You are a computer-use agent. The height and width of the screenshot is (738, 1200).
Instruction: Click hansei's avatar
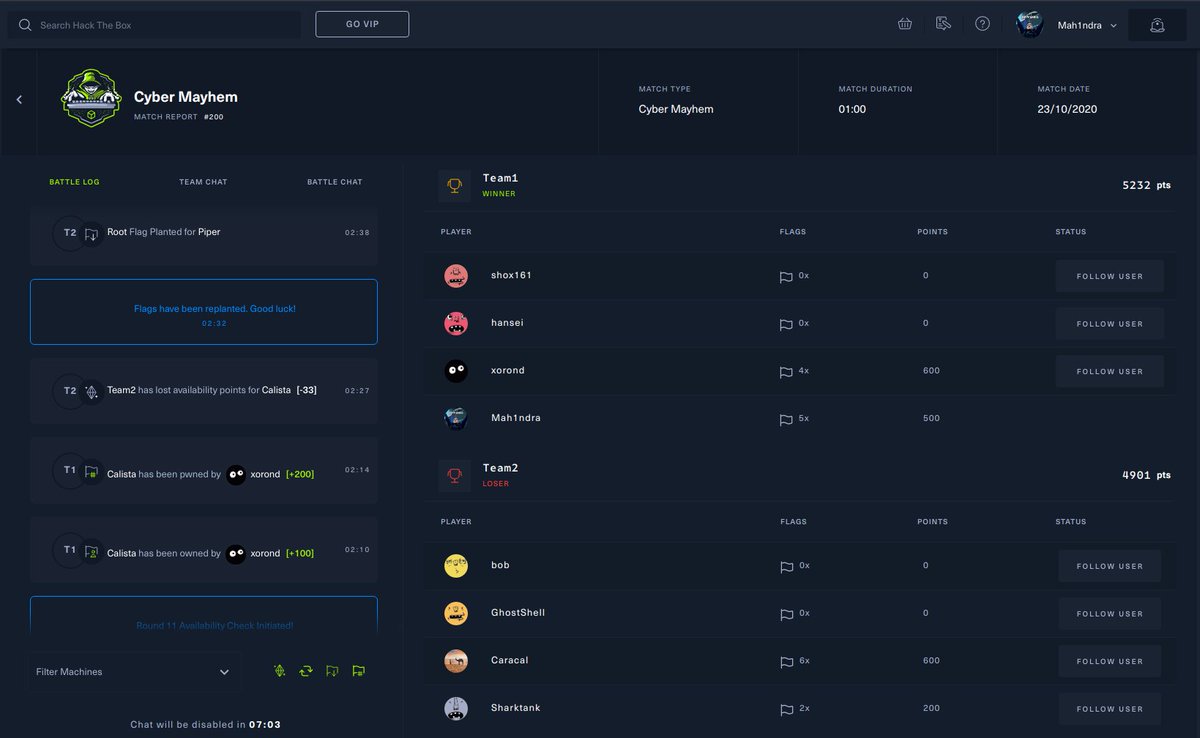click(x=456, y=323)
